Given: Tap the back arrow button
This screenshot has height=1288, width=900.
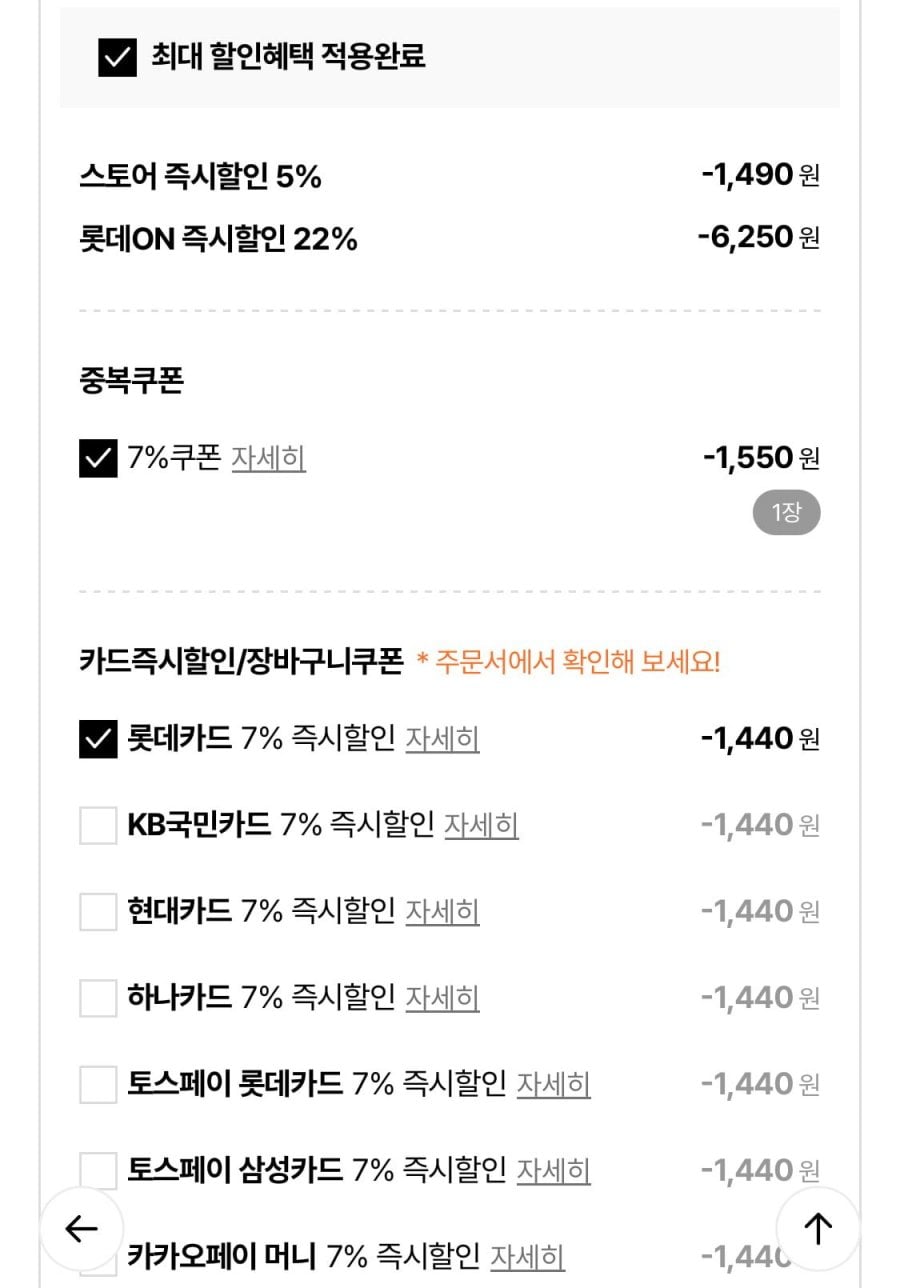Looking at the screenshot, I should [81, 1228].
